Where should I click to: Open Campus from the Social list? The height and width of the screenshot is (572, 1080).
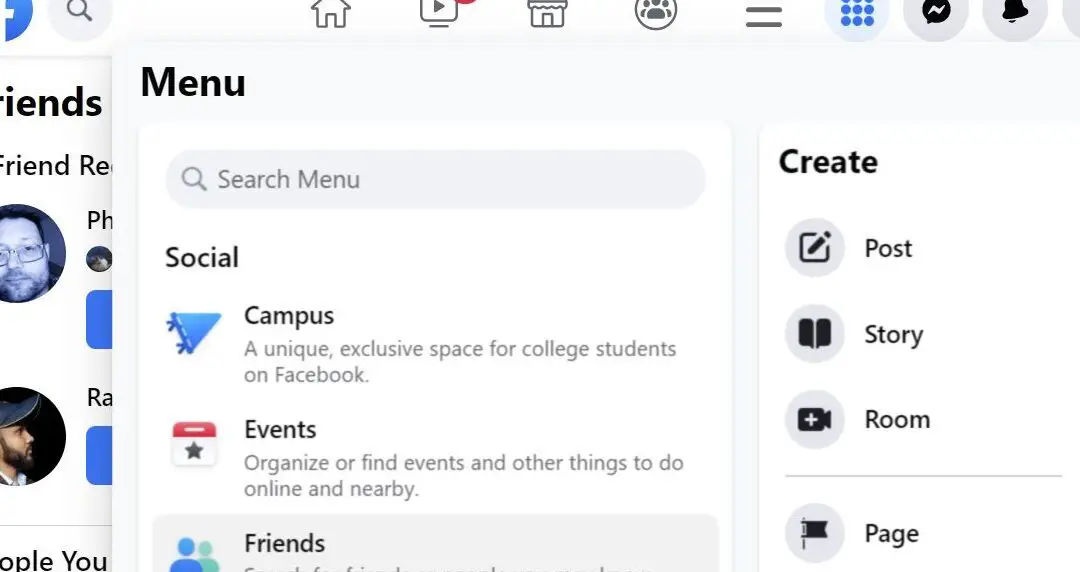[x=435, y=343]
